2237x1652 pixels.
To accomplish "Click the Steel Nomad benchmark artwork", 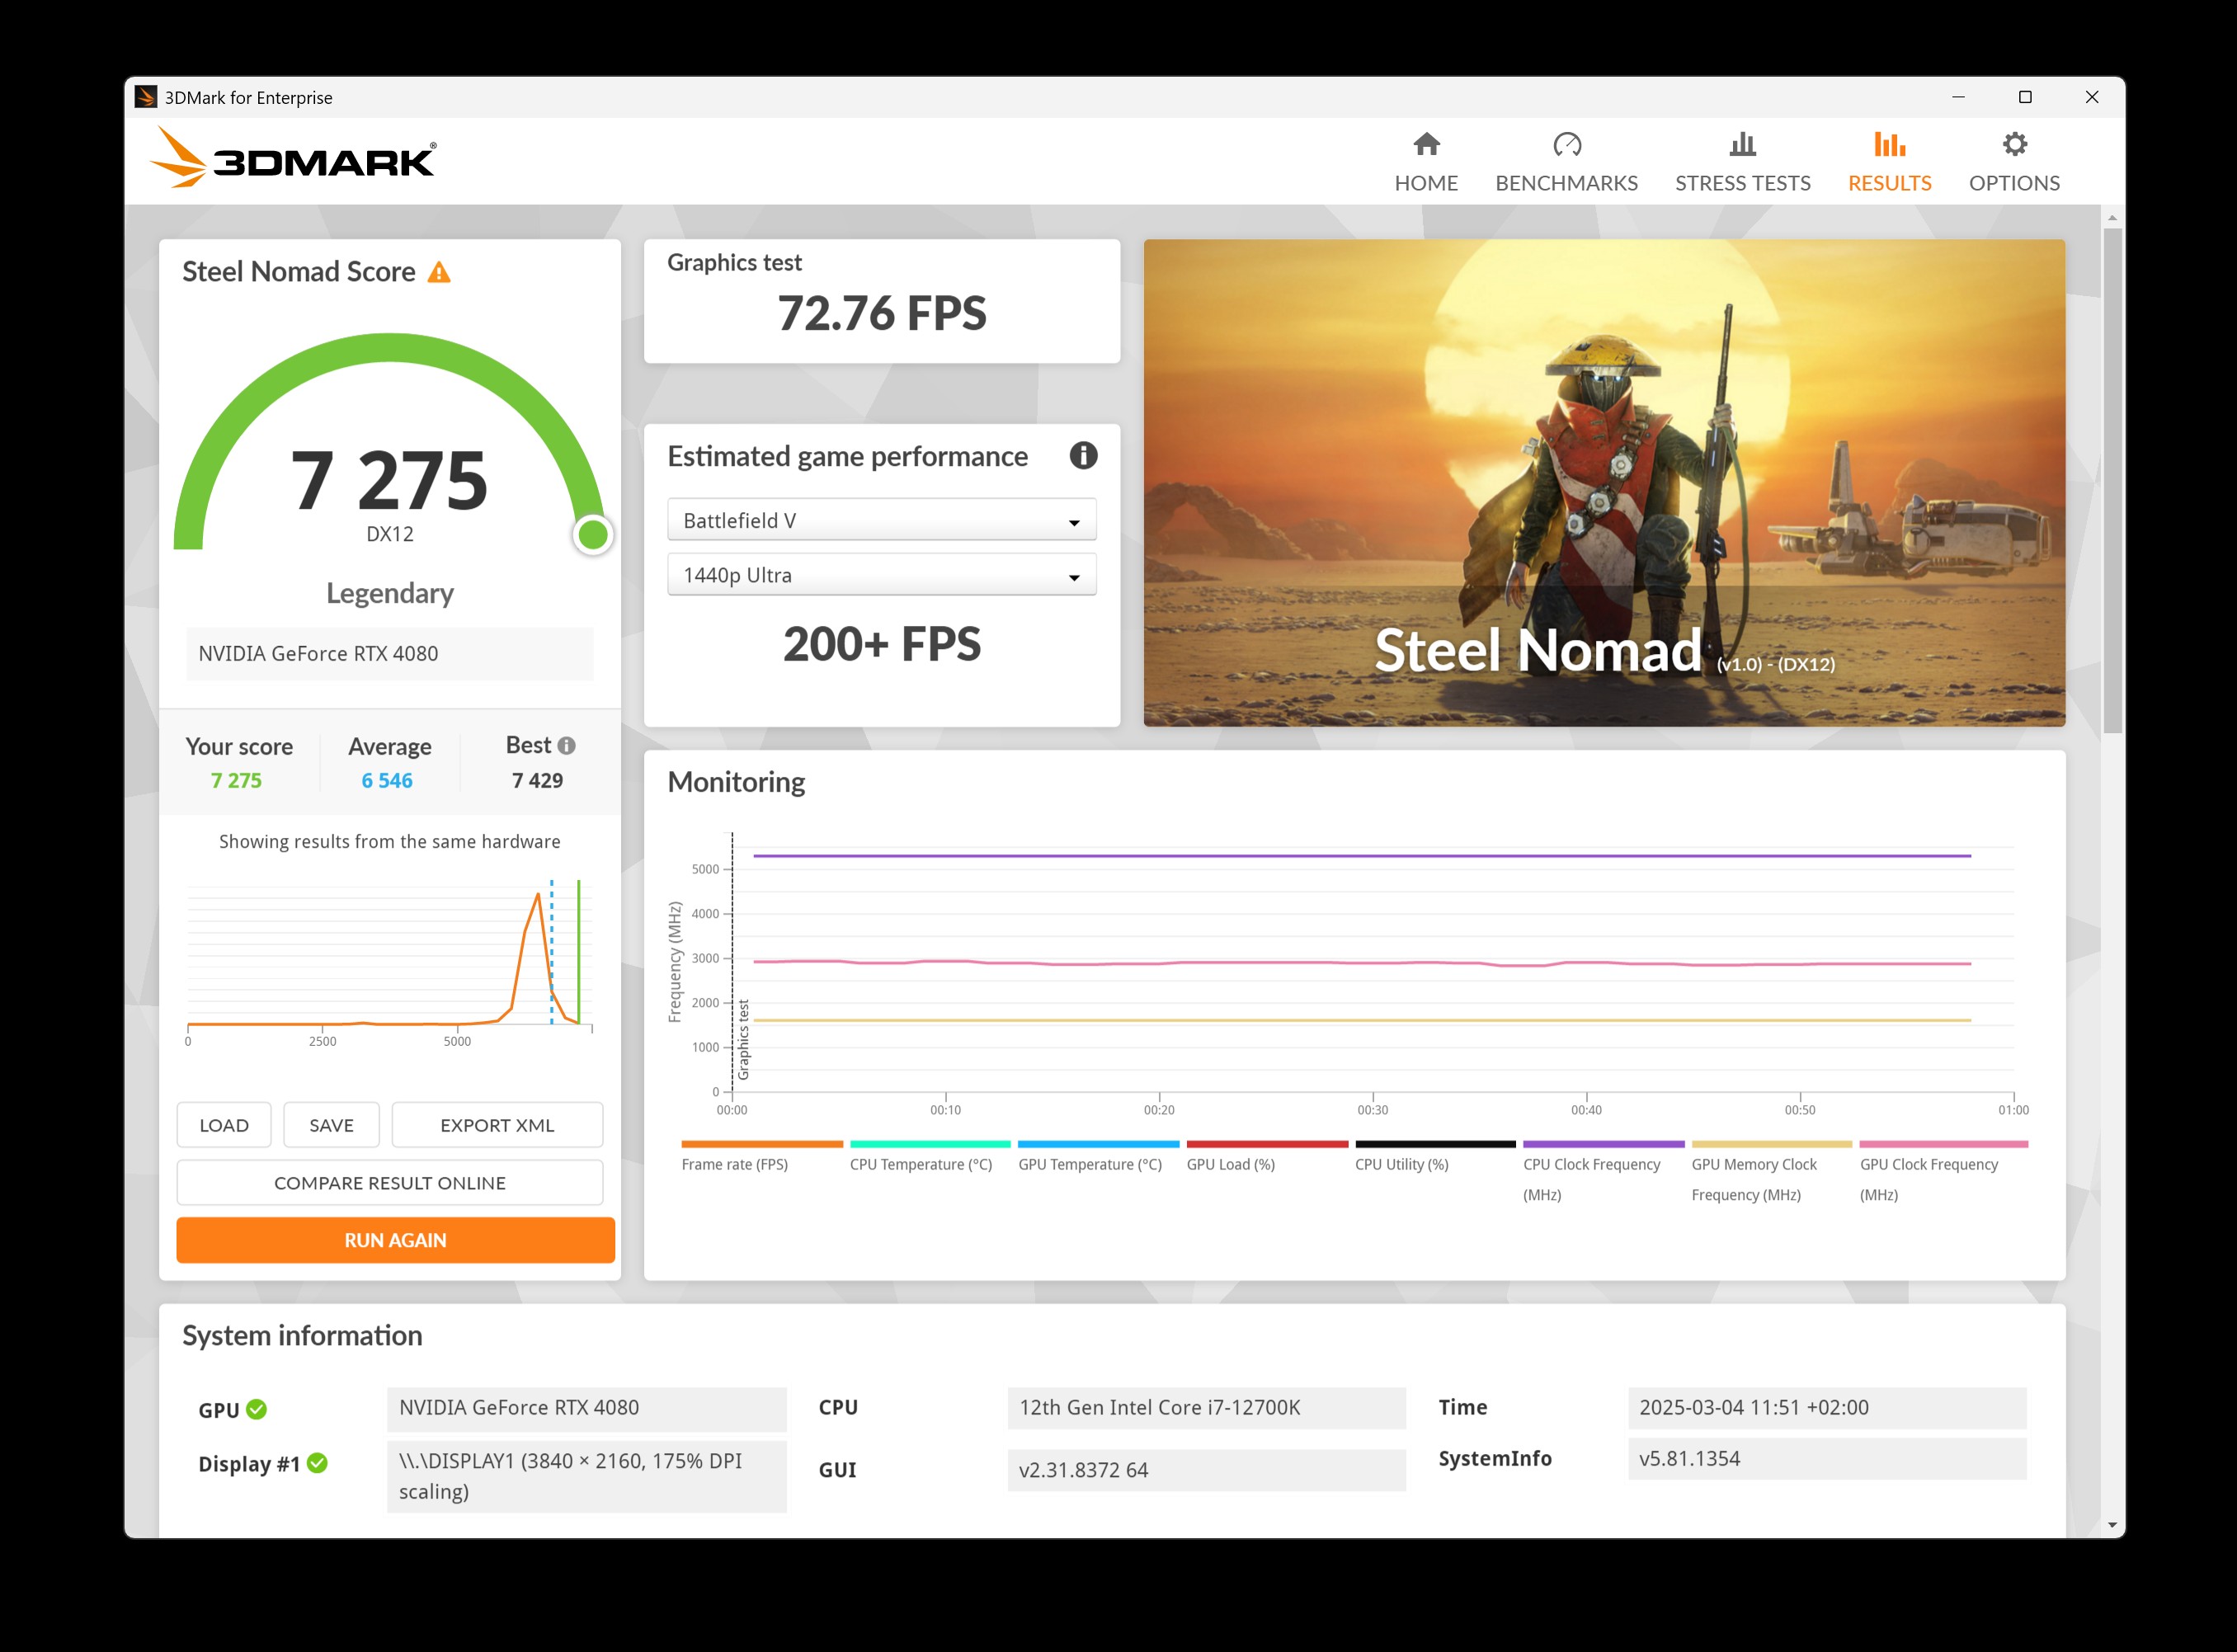I will pos(1604,482).
